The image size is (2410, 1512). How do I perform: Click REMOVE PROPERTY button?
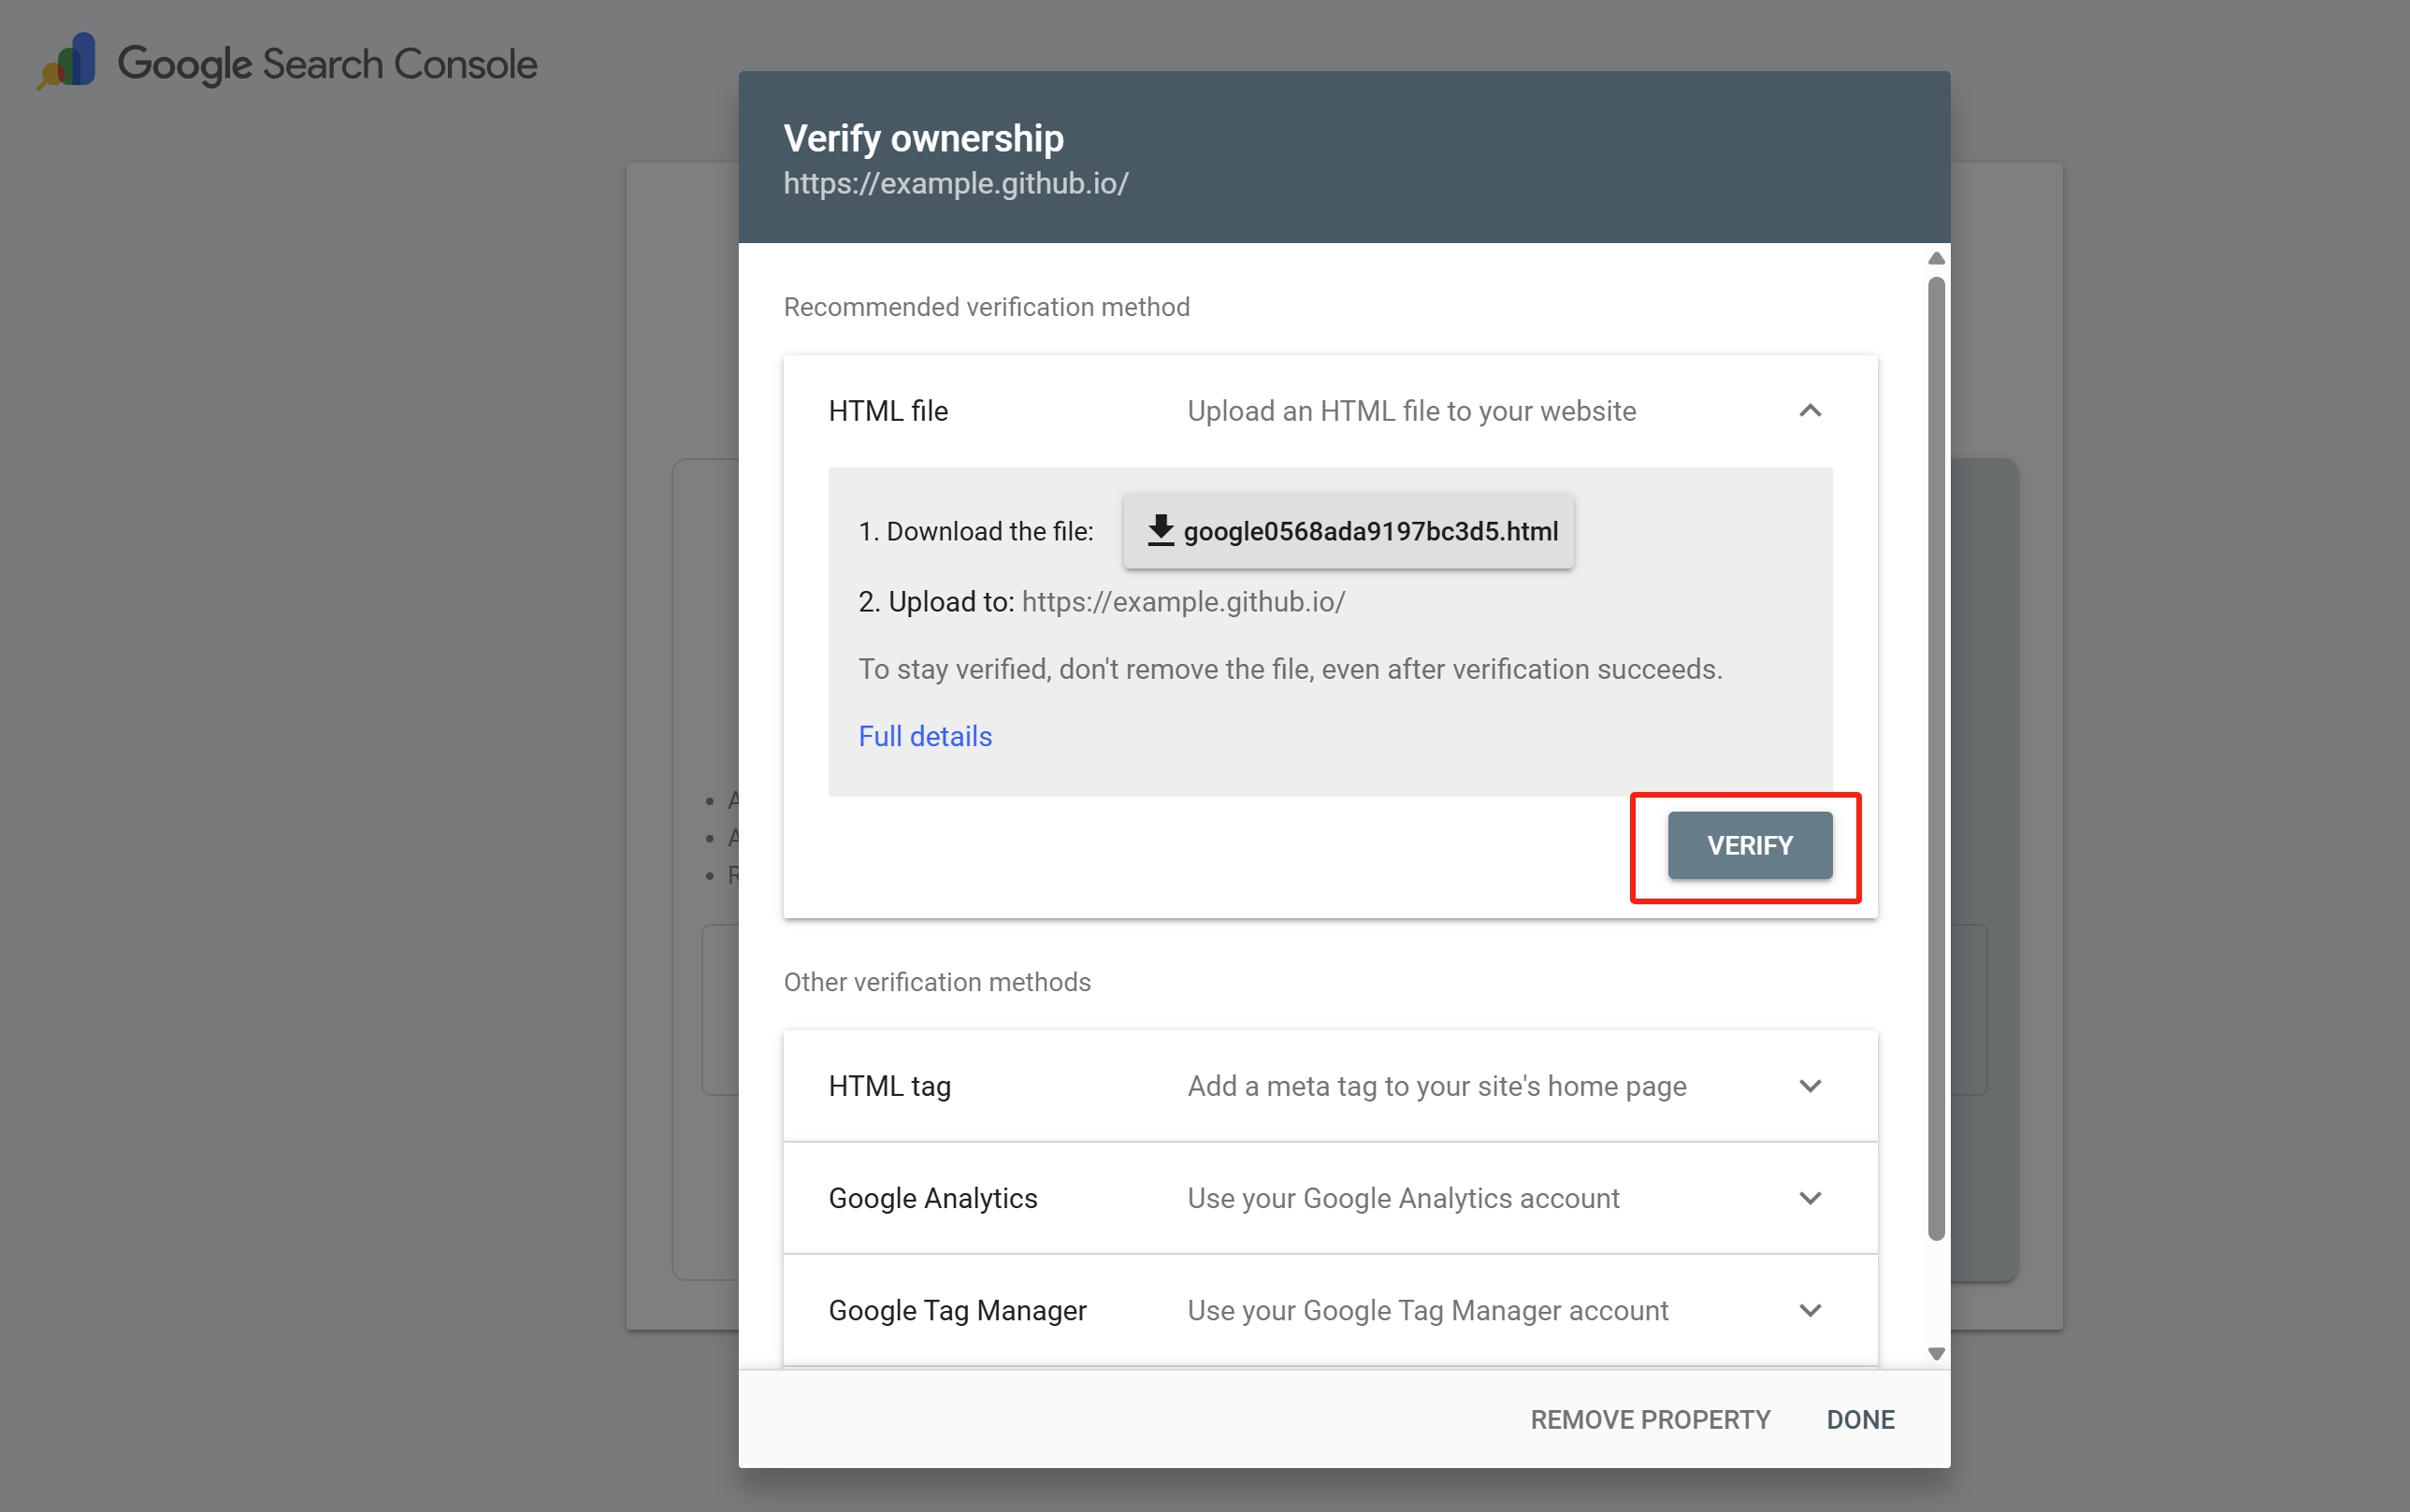click(1650, 1419)
